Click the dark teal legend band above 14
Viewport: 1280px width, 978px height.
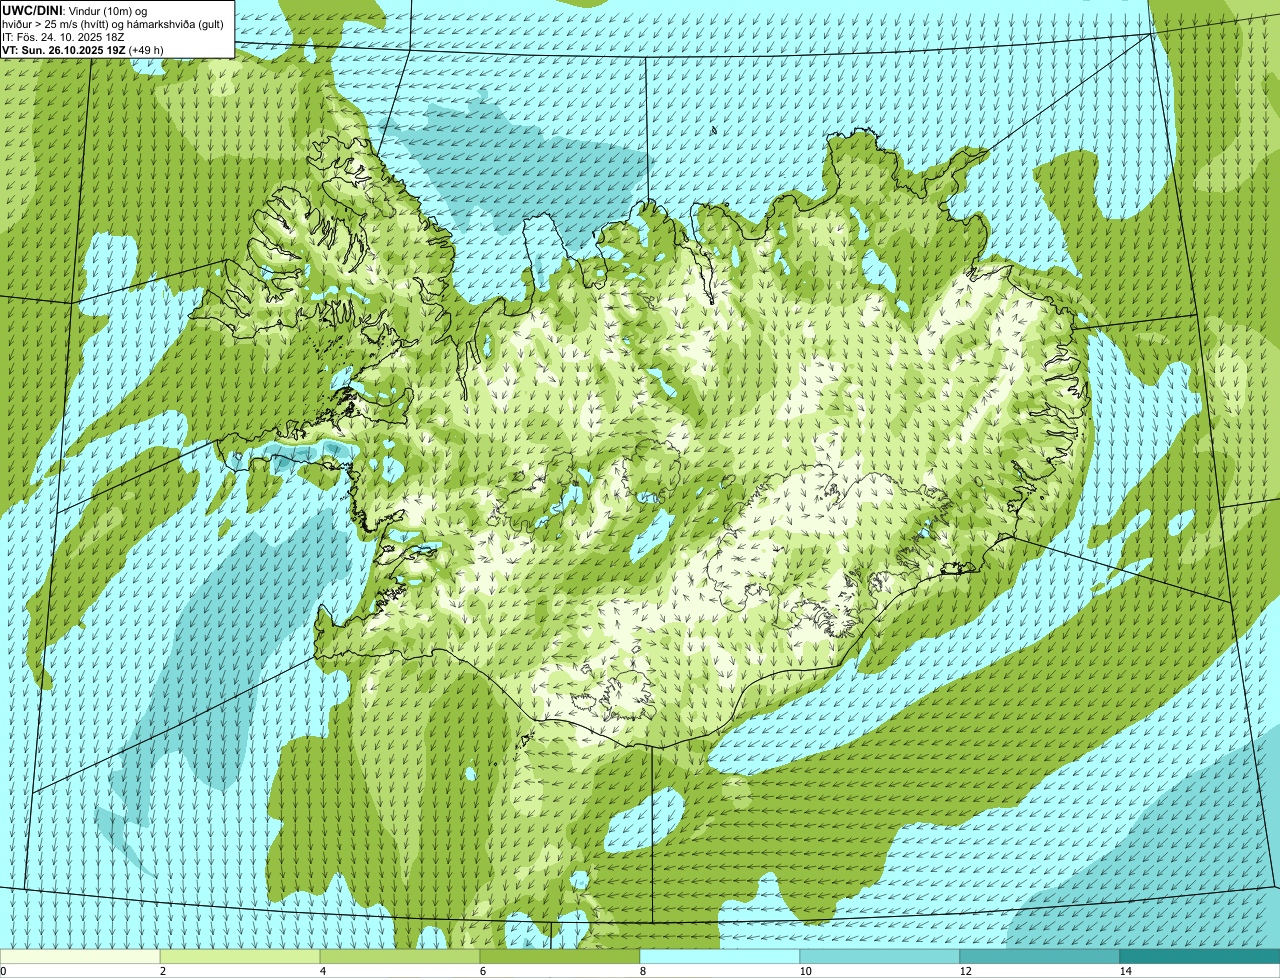1200,956
